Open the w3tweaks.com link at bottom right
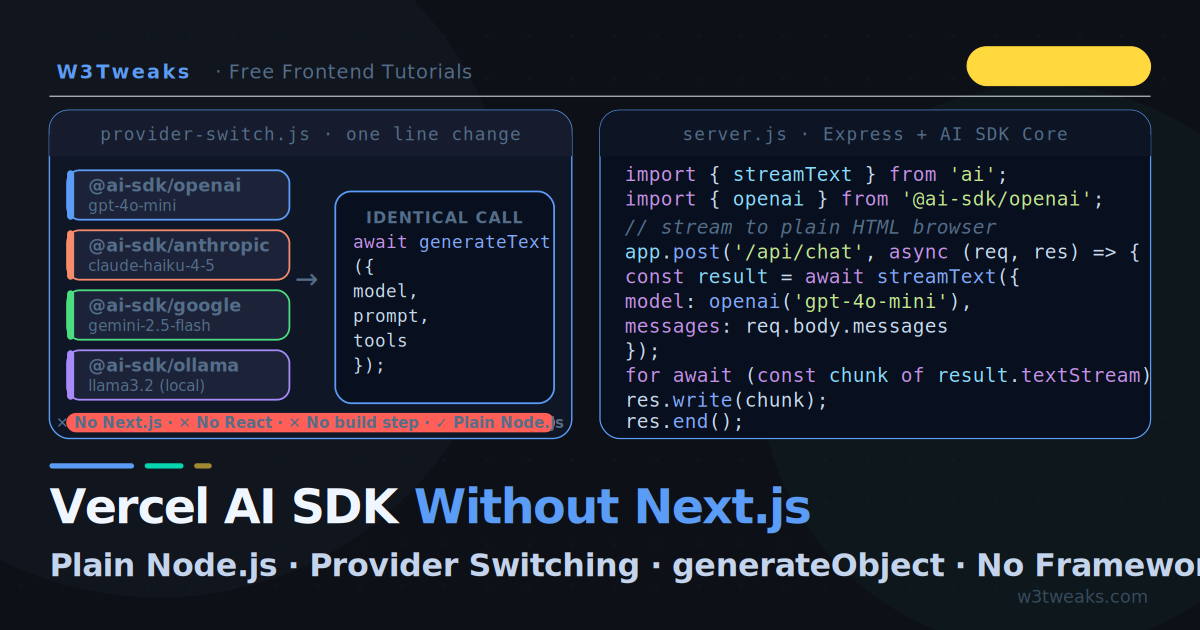Screen dimensions: 1200x630 click(x=1082, y=597)
